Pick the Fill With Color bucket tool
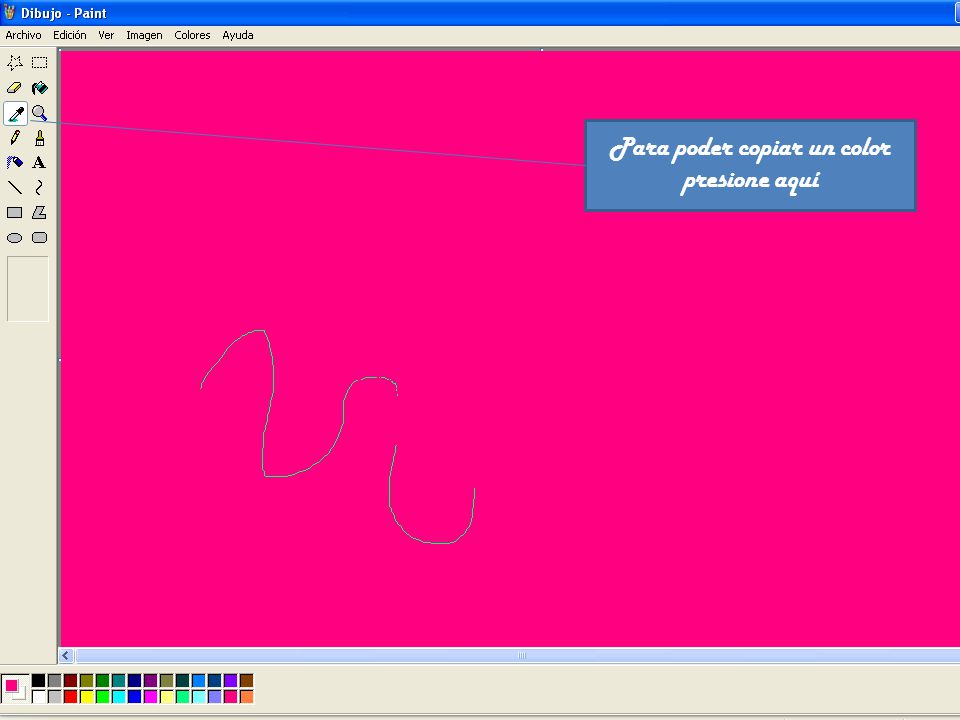 click(x=40, y=88)
